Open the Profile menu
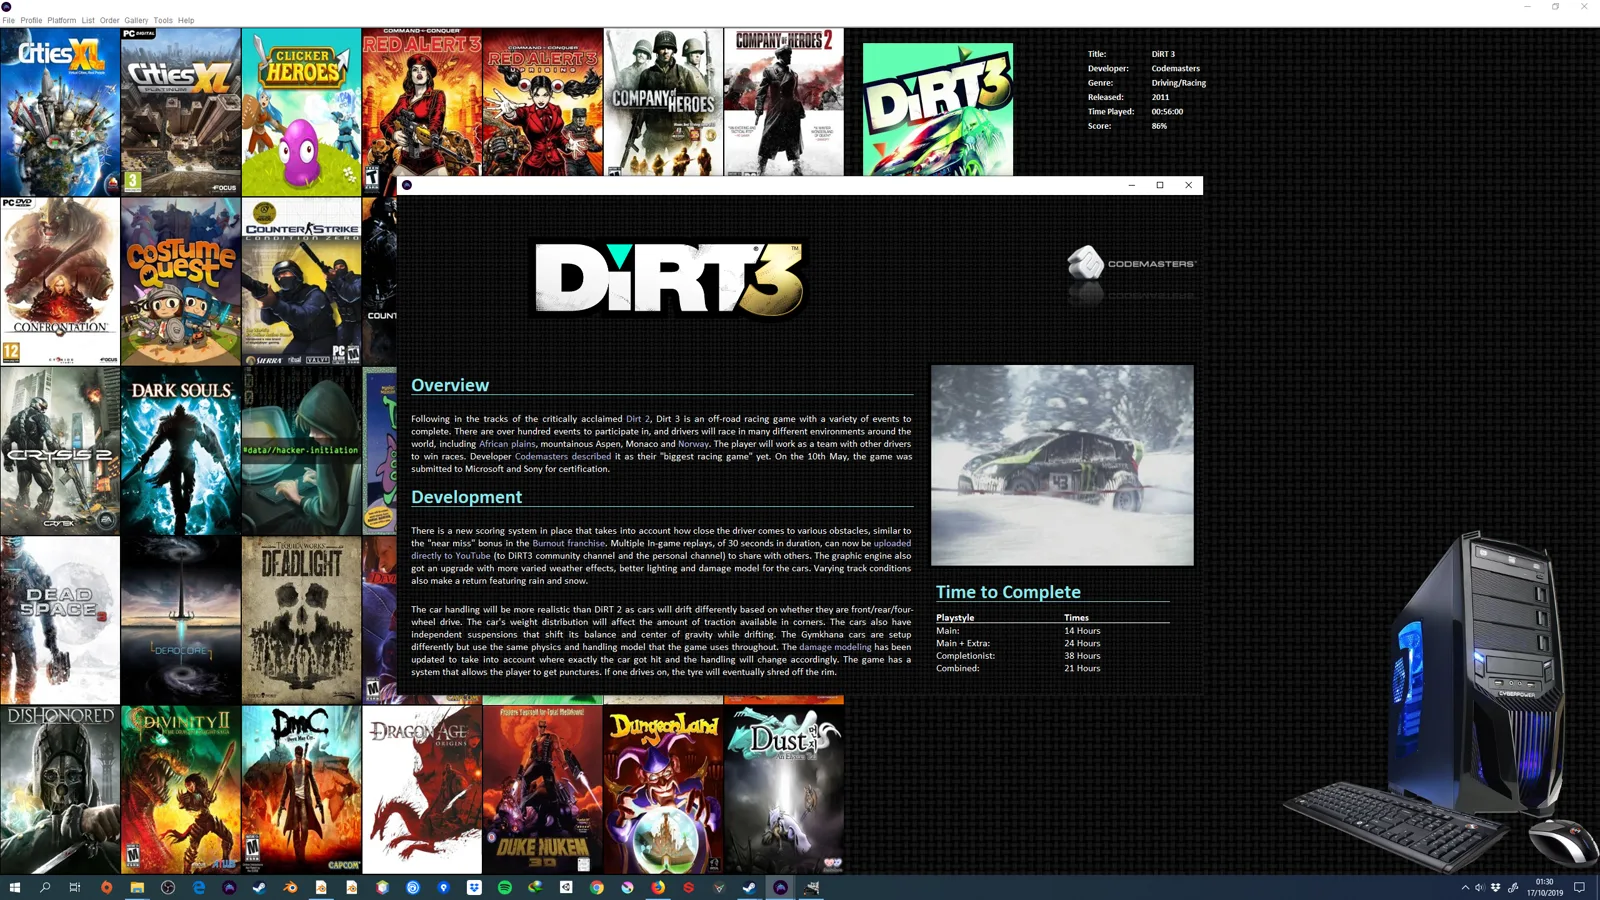Screen dimensions: 1600x900 31,20
